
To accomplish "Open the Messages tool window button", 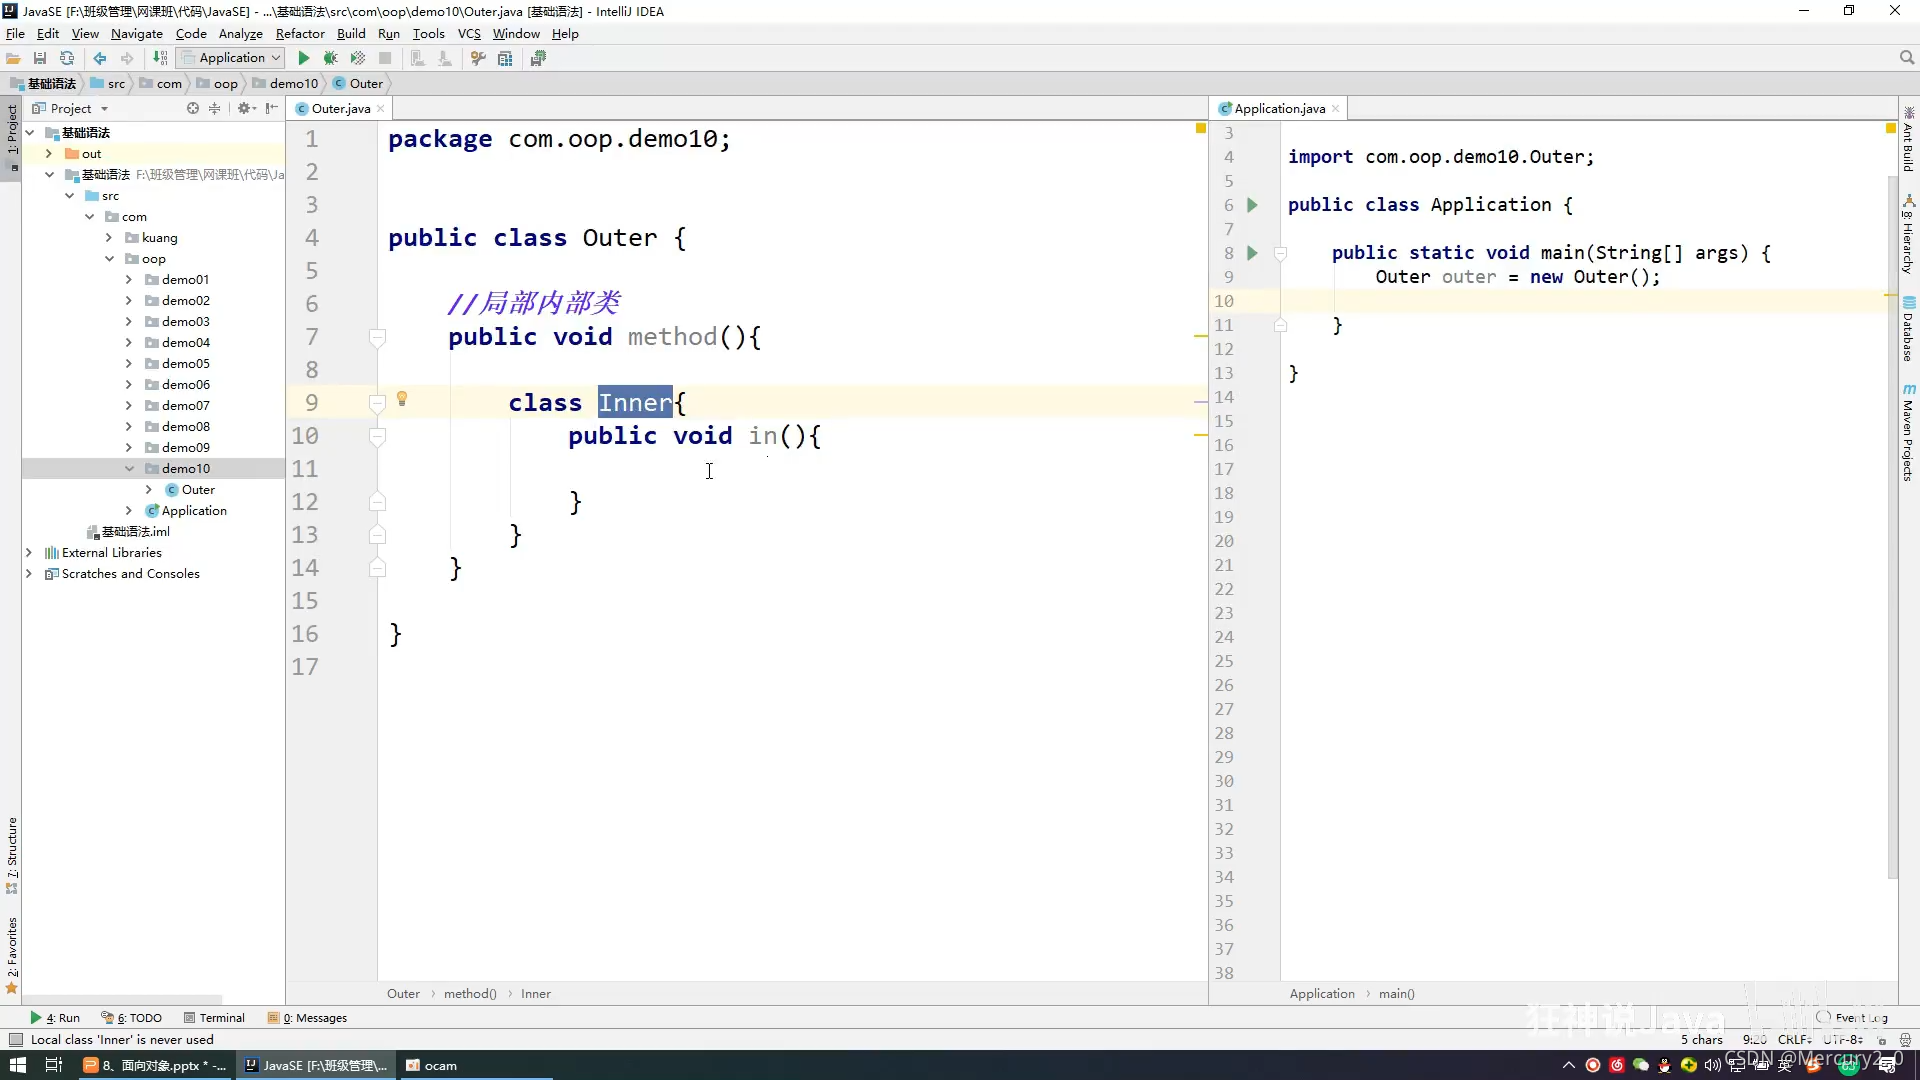I will [x=307, y=1018].
